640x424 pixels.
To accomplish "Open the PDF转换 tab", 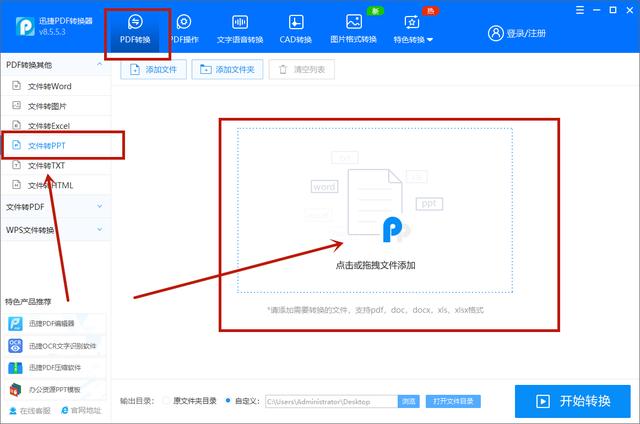I will 135,31.
